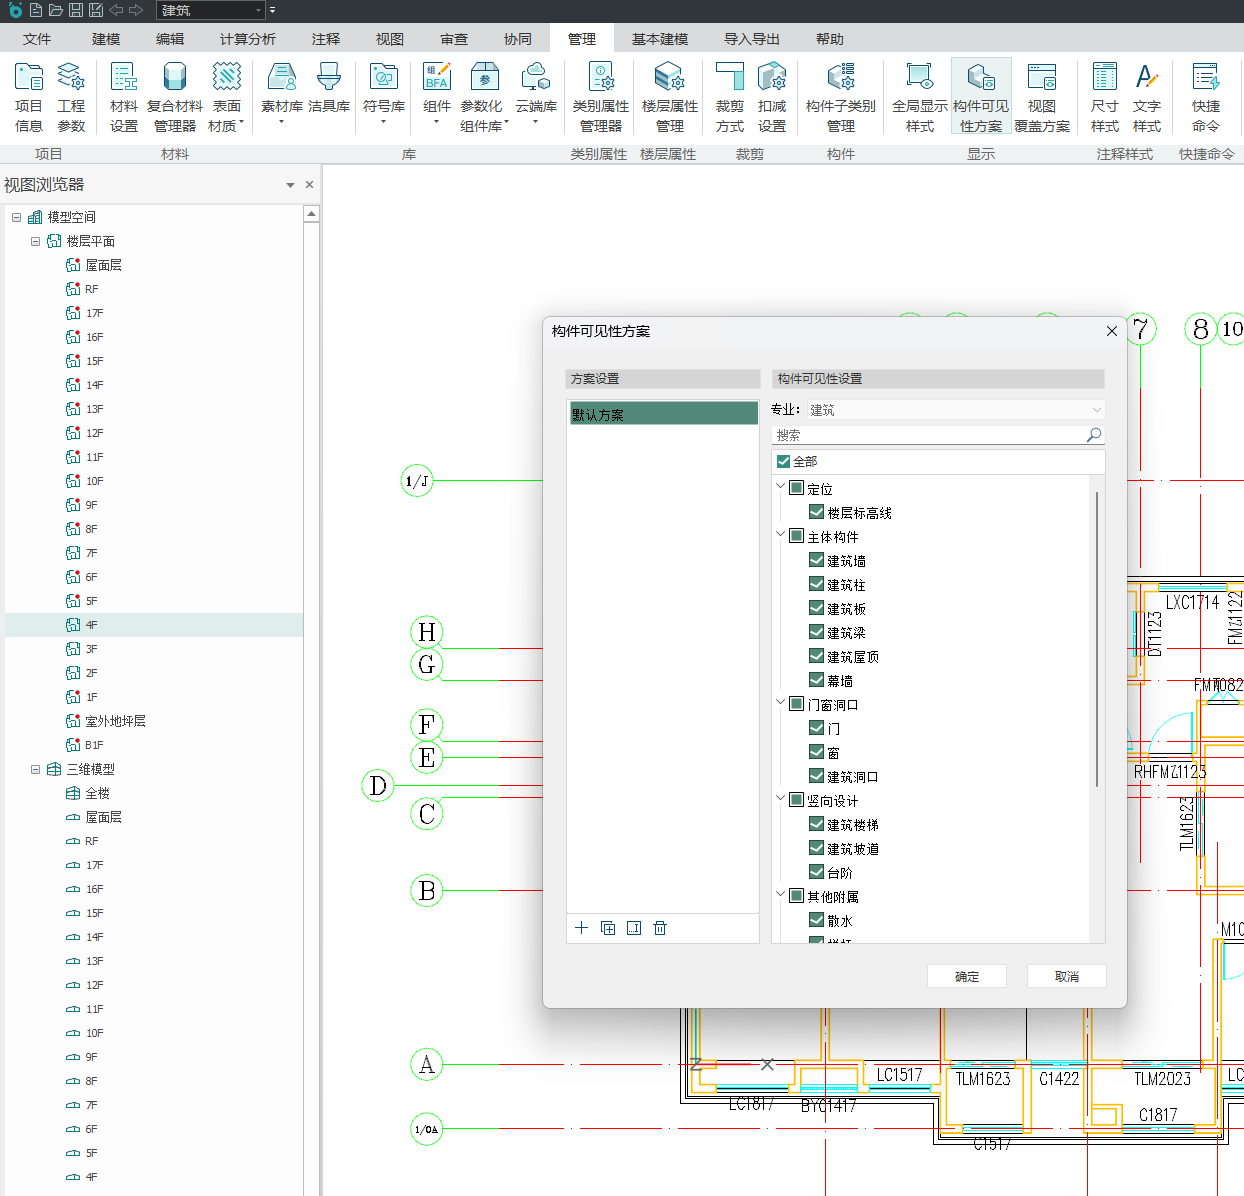Screen dimensions: 1244x1196
Task: Click the 搜索 search field
Action: [x=930, y=435]
